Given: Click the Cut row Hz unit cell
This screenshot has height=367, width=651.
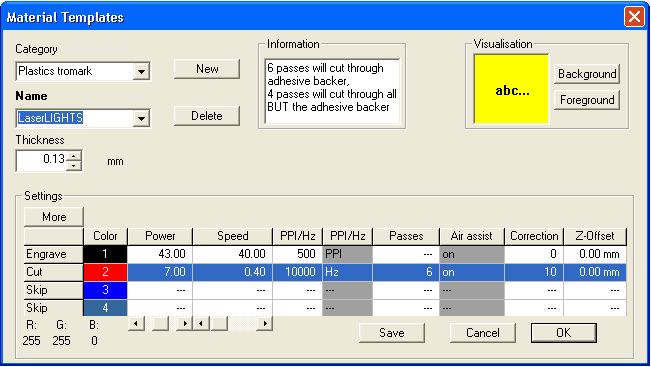Looking at the screenshot, I should pyautogui.click(x=348, y=272).
